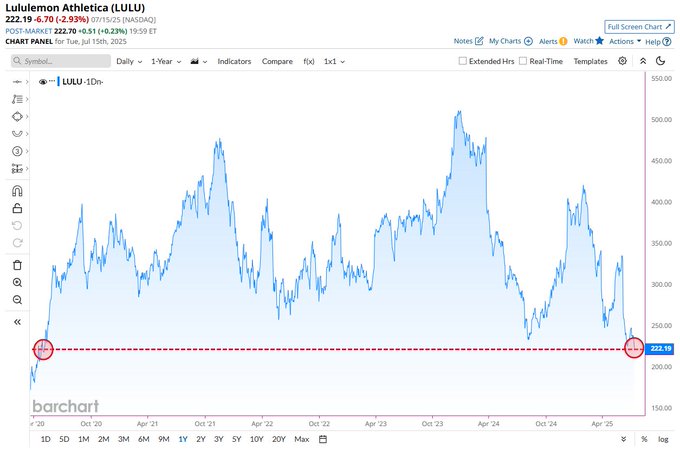Open the Actions dropdown
680x451 pixels.
[625, 41]
